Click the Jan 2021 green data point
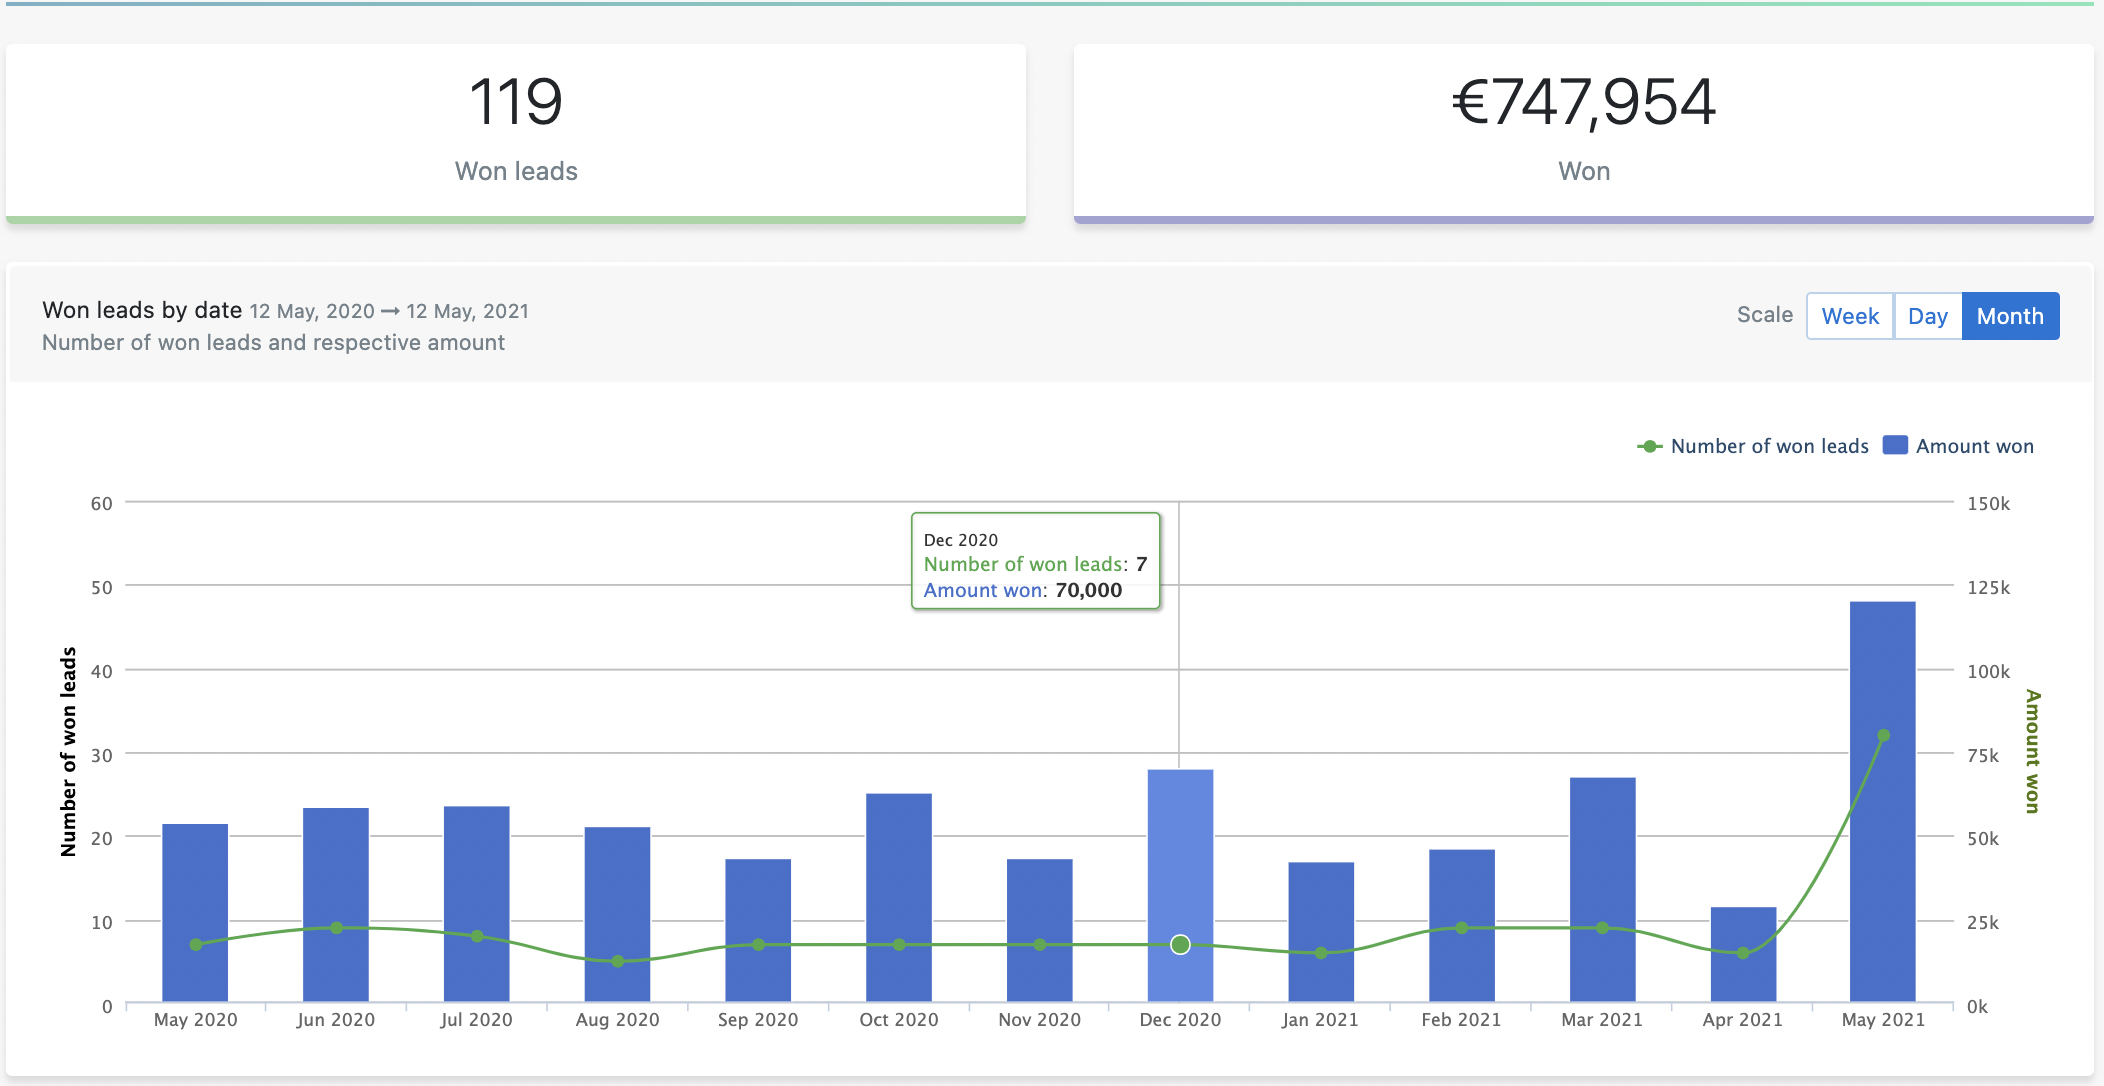Image resolution: width=2104 pixels, height=1086 pixels. pos(1321,953)
